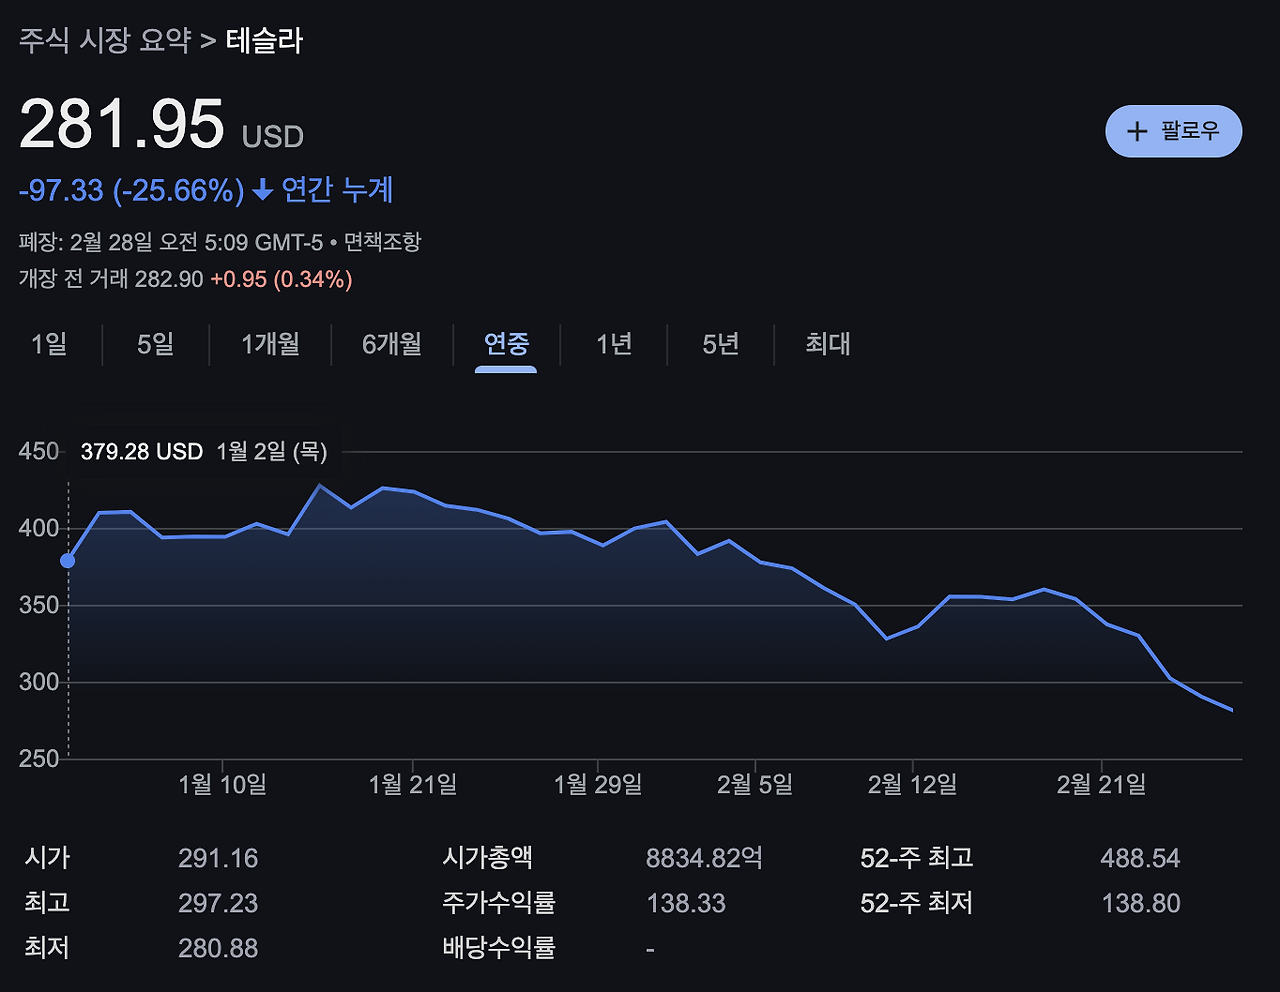The image size is (1280, 992).
Task: Click the 연중 chart period tab
Action: tap(505, 344)
